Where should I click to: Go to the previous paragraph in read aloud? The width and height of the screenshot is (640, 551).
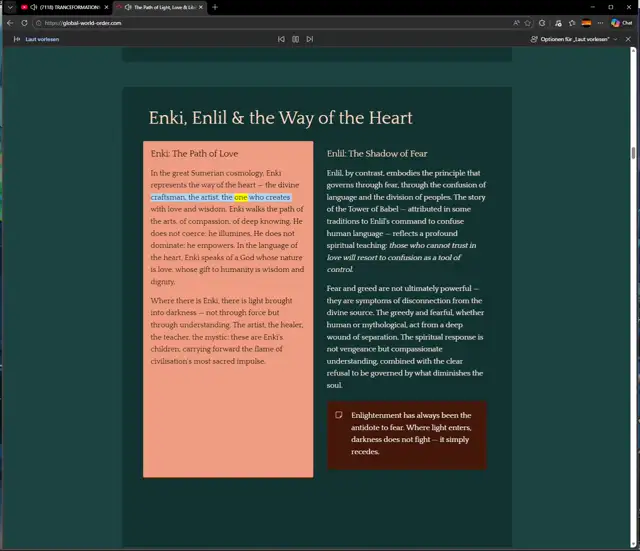[281, 39]
